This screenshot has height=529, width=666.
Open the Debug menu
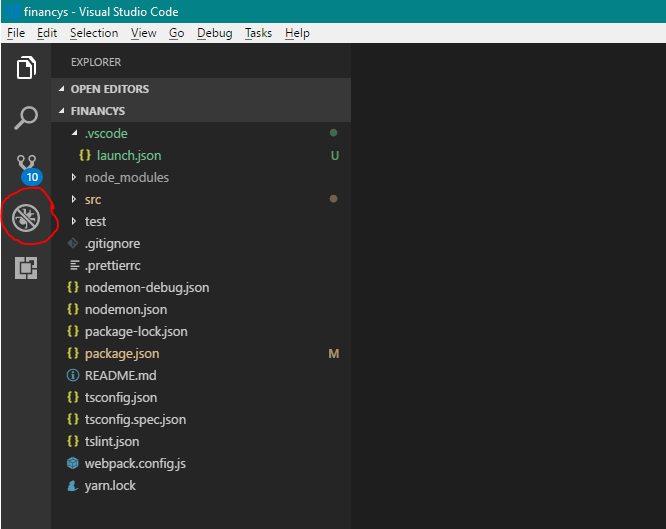(214, 33)
